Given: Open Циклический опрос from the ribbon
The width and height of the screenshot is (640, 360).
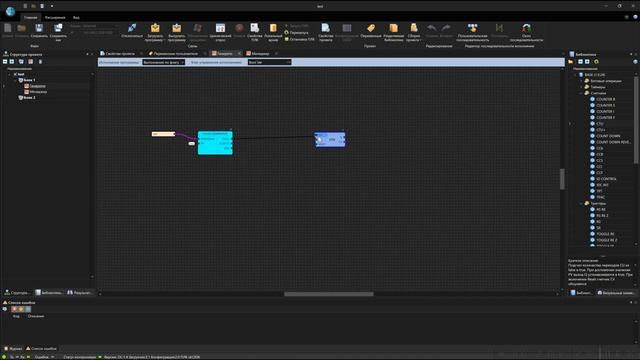Looking at the screenshot, I should (x=220, y=28).
